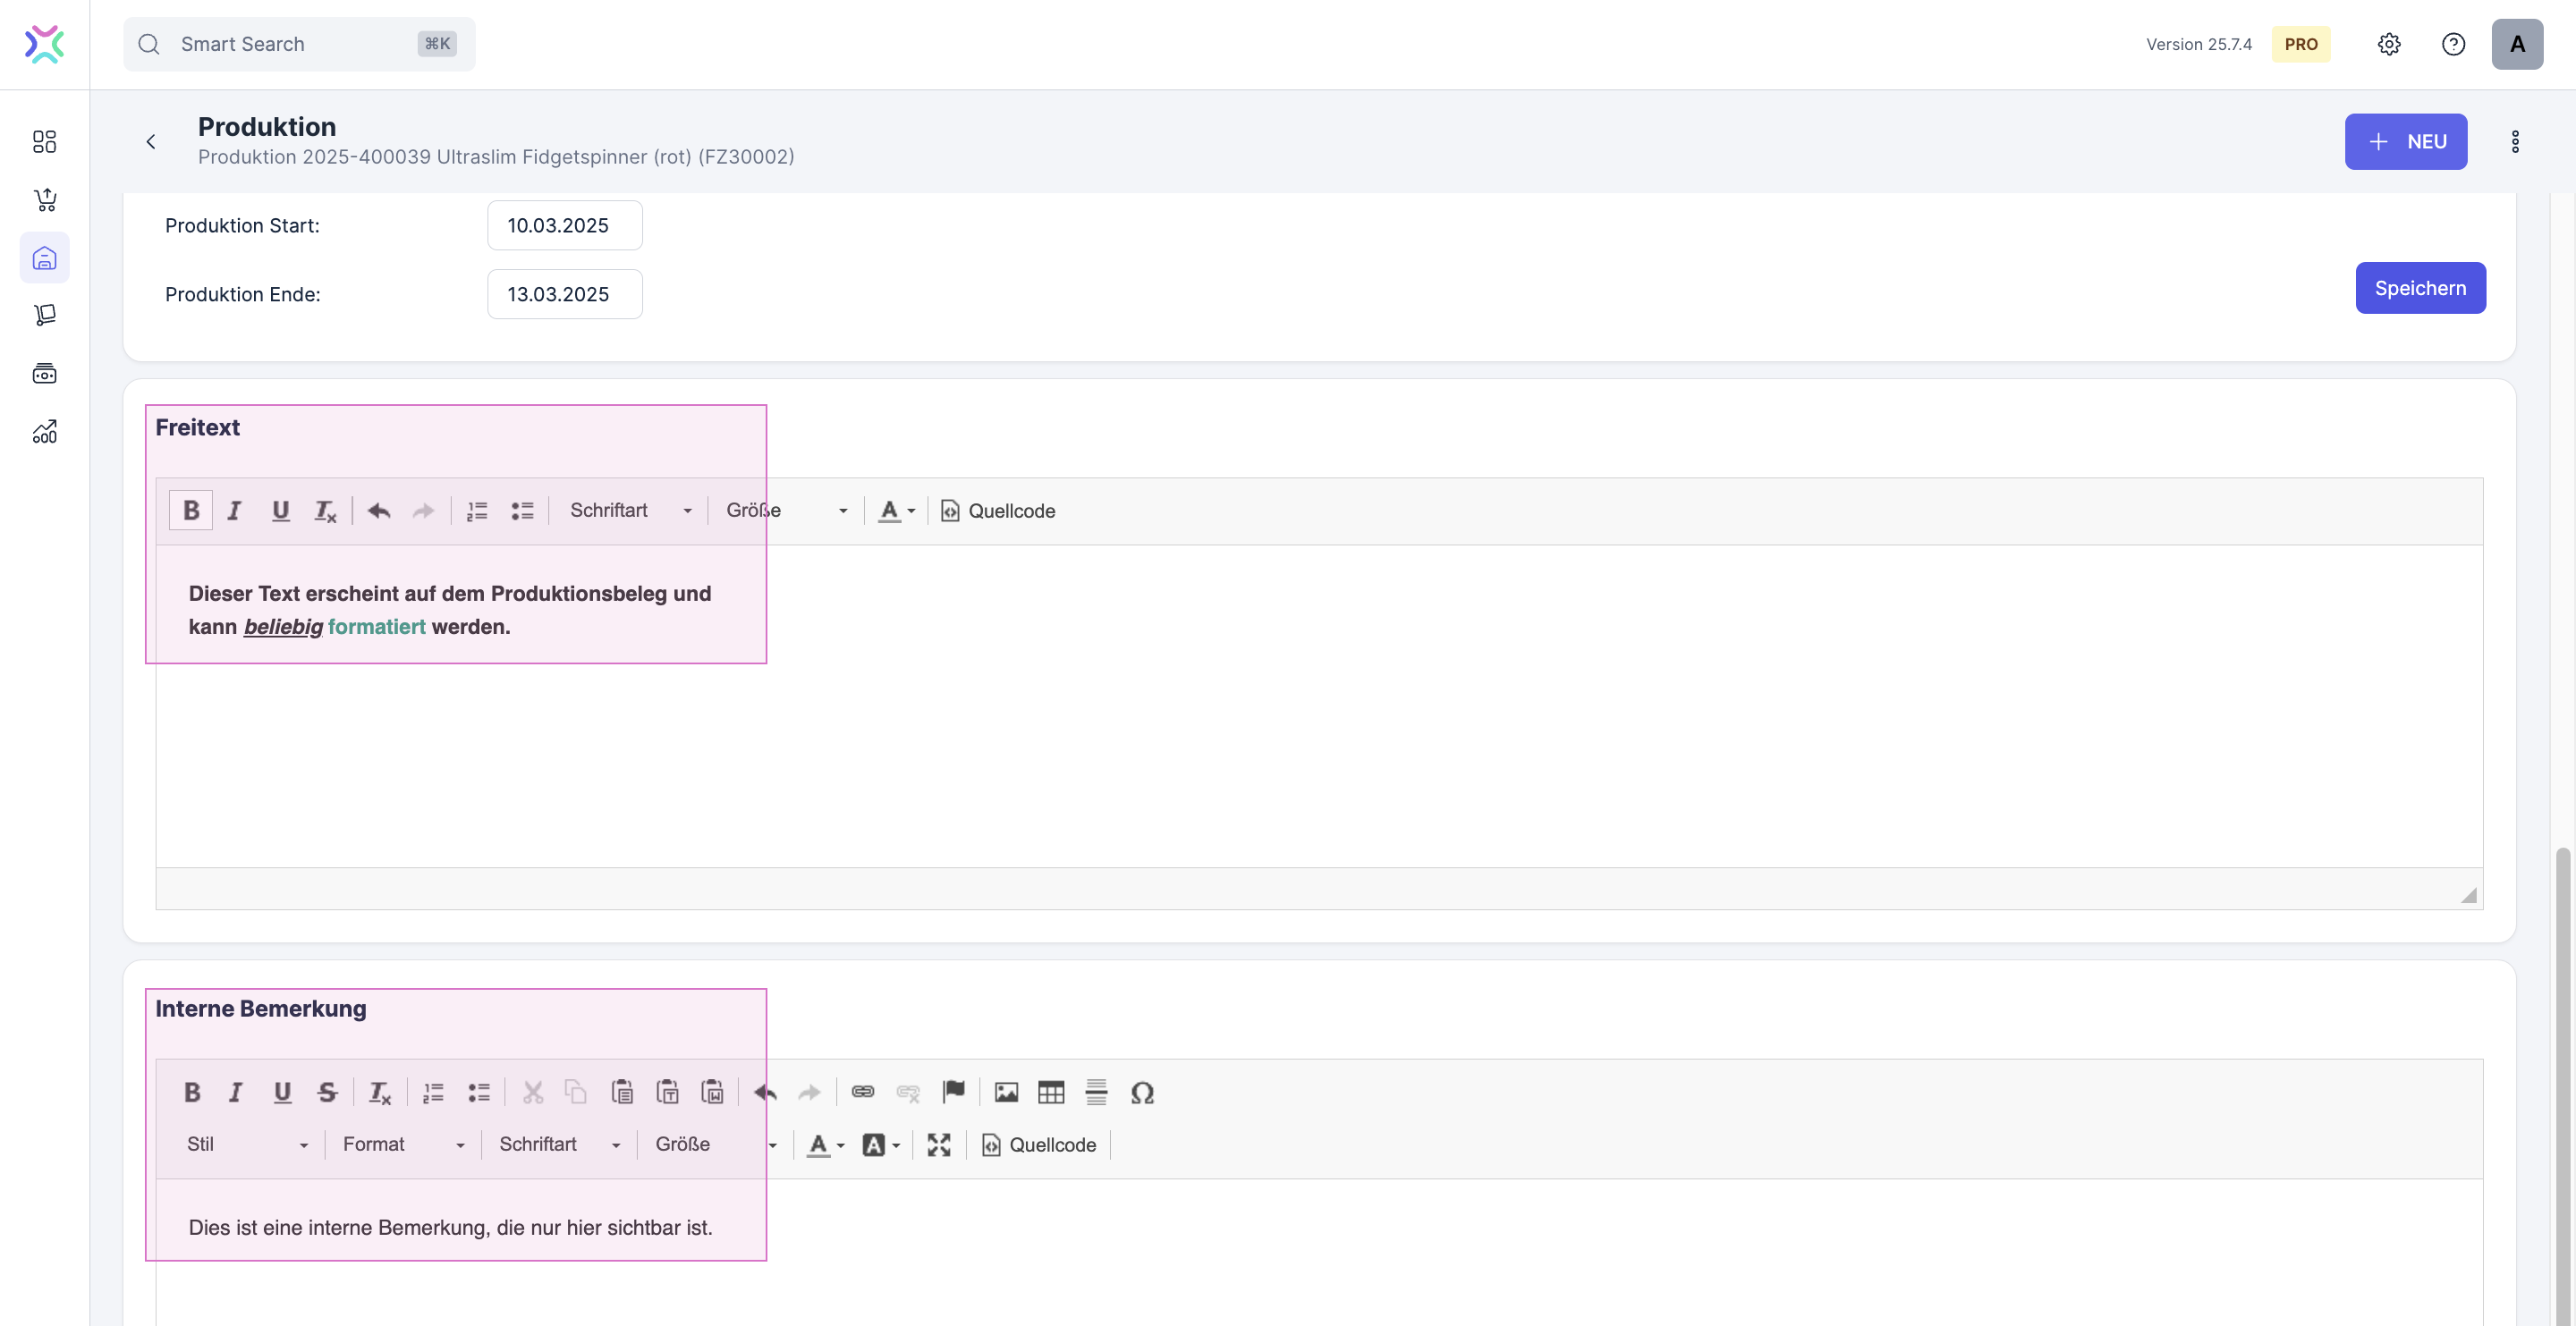
Task: Insert a numbered list in Freitext
Action: 477,510
